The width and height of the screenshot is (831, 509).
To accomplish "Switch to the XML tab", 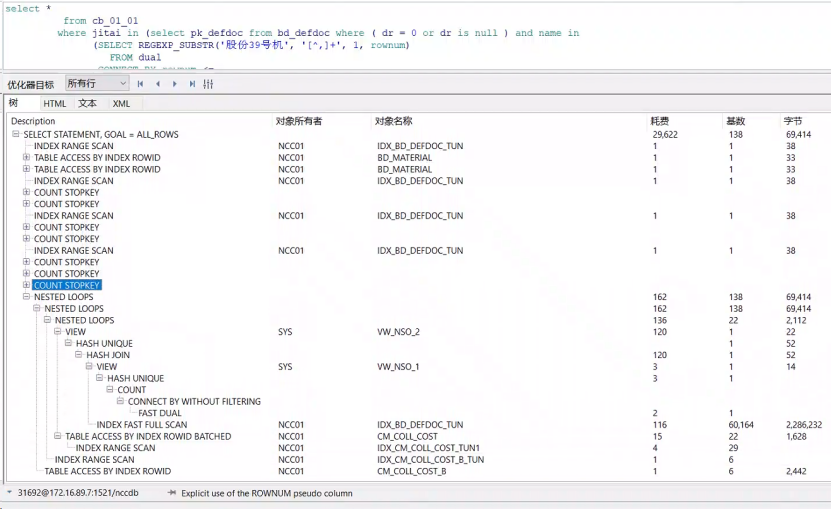I will (x=121, y=103).
